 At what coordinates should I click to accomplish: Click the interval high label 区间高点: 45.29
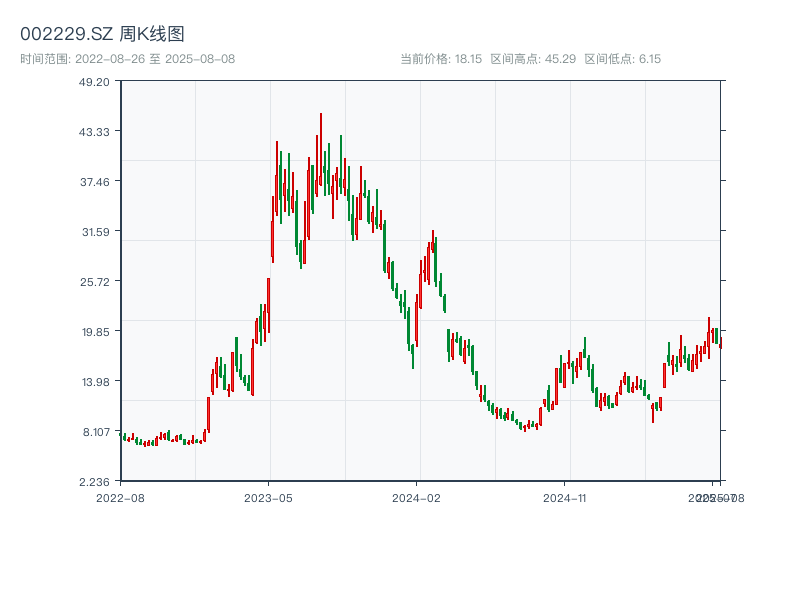(x=533, y=59)
